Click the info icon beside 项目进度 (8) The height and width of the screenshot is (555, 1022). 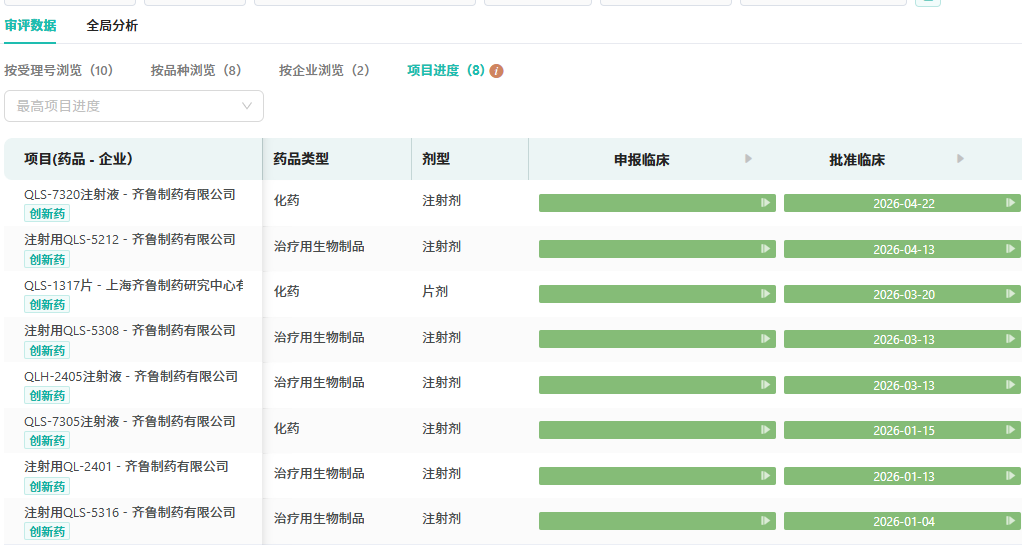(x=497, y=71)
